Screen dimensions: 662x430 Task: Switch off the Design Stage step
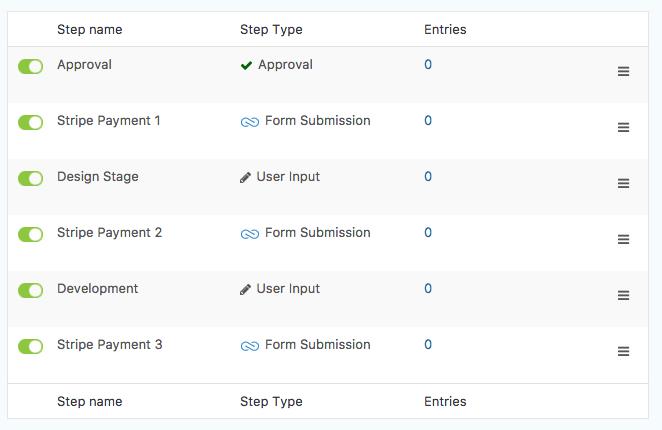(x=31, y=179)
